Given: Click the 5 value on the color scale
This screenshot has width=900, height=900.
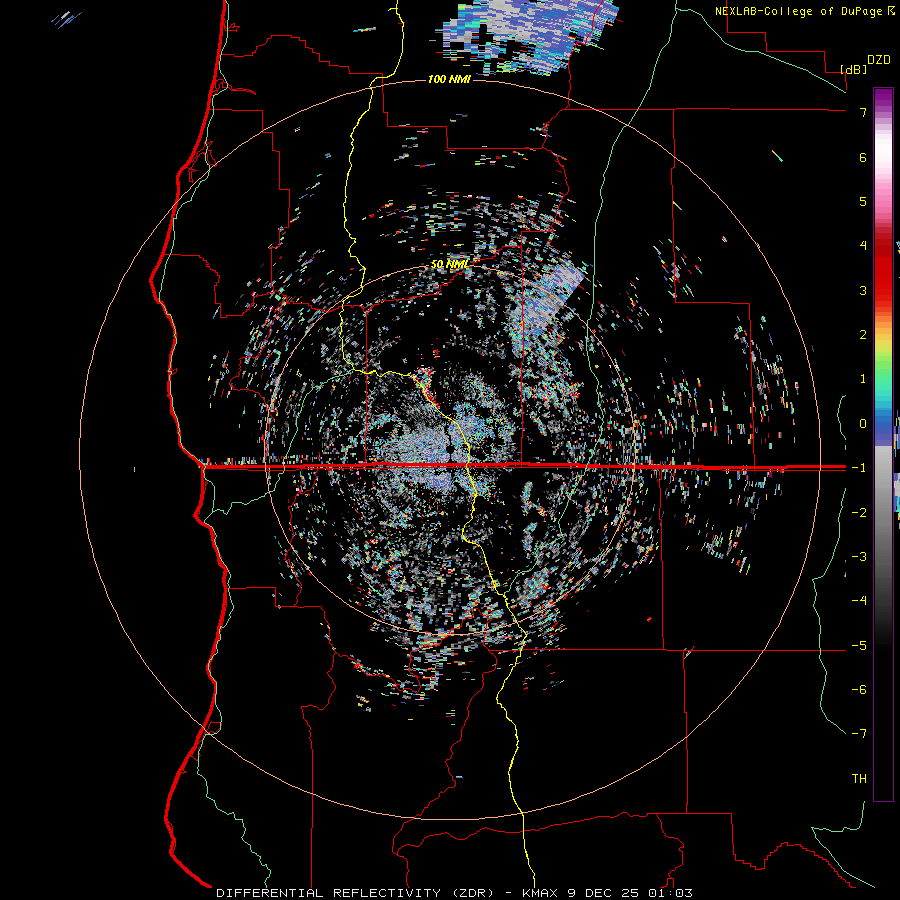Looking at the screenshot, I should point(863,201).
